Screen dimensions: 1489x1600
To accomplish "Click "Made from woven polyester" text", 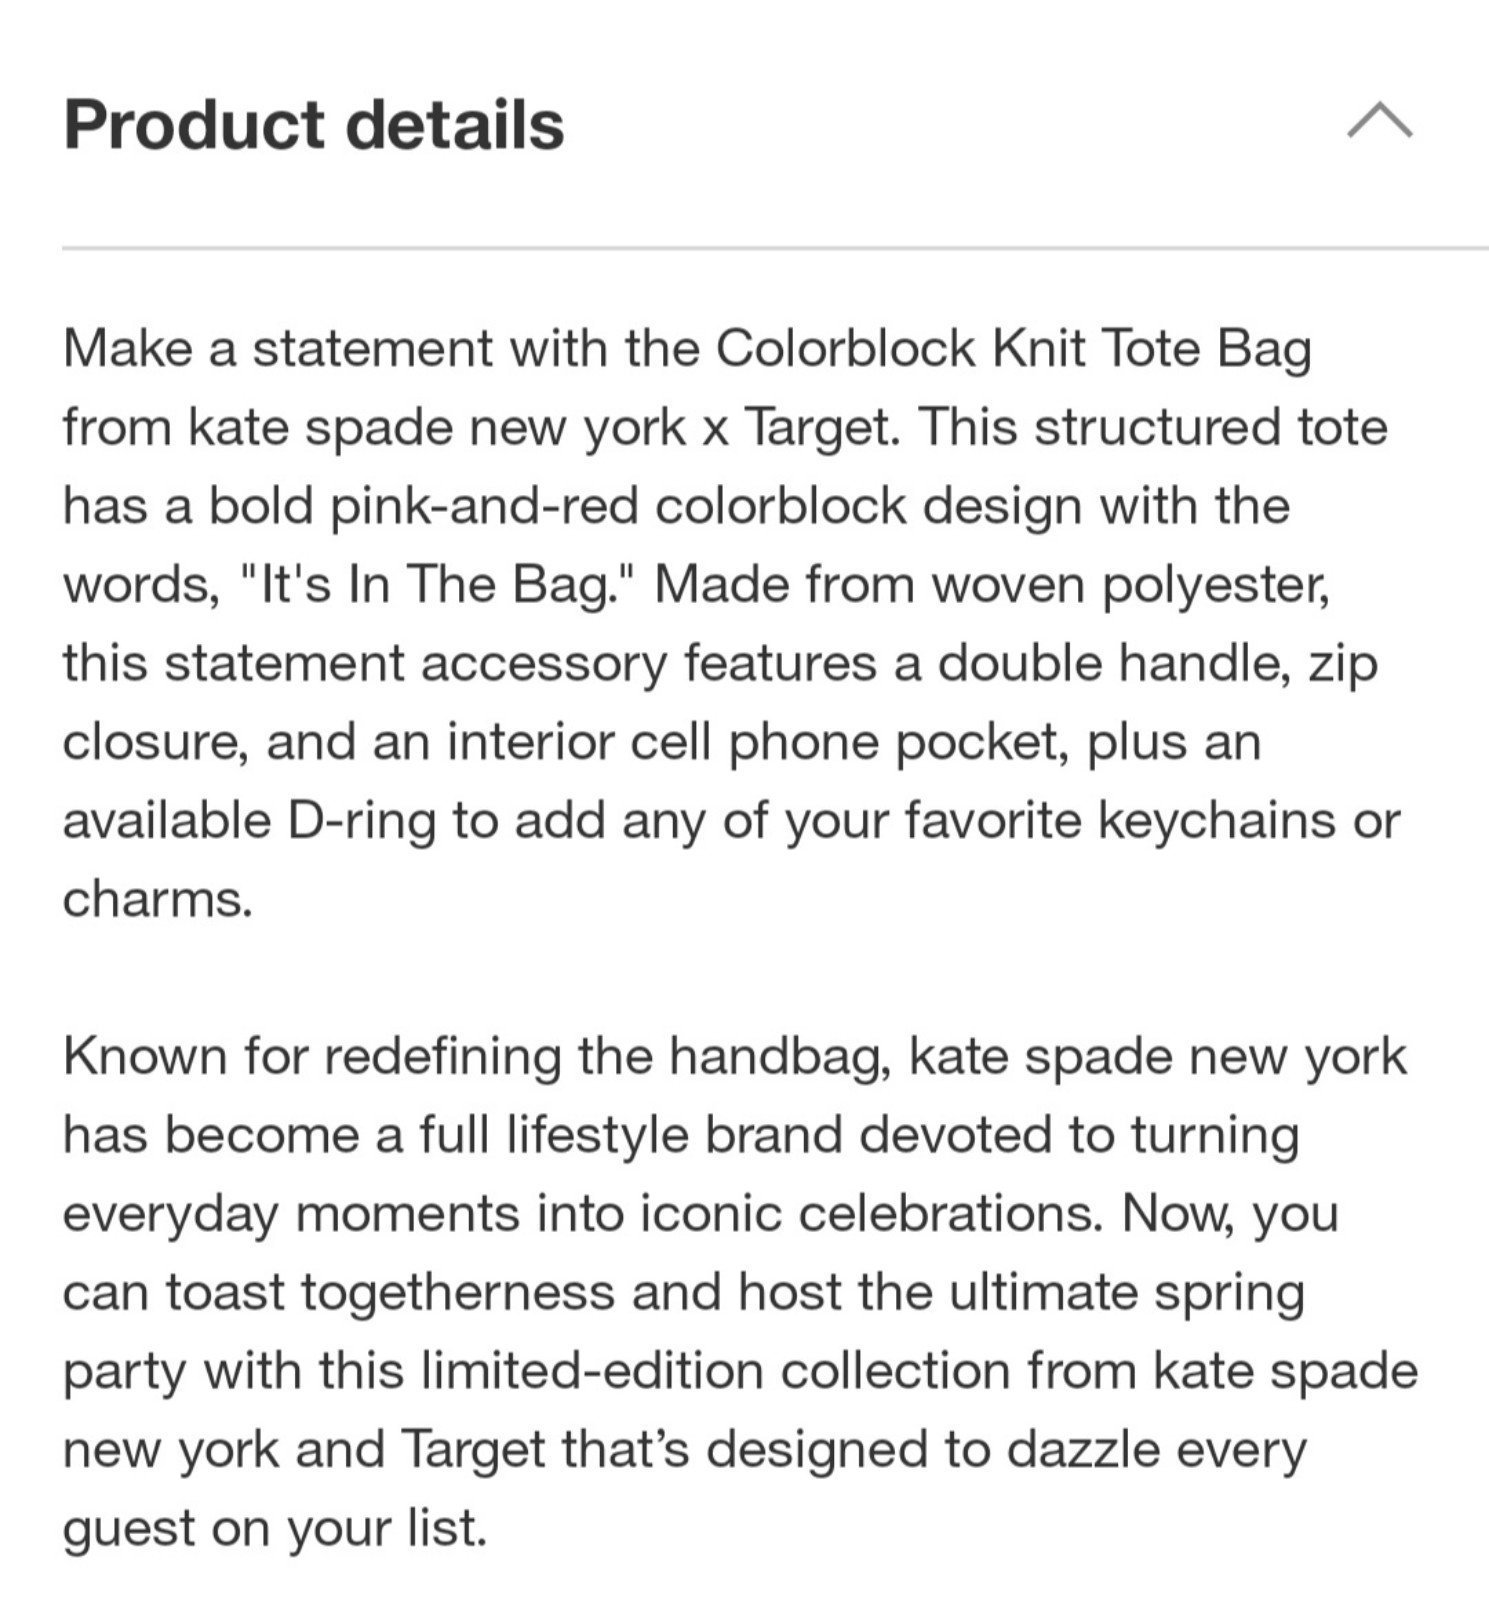I will pyautogui.click(x=992, y=586).
